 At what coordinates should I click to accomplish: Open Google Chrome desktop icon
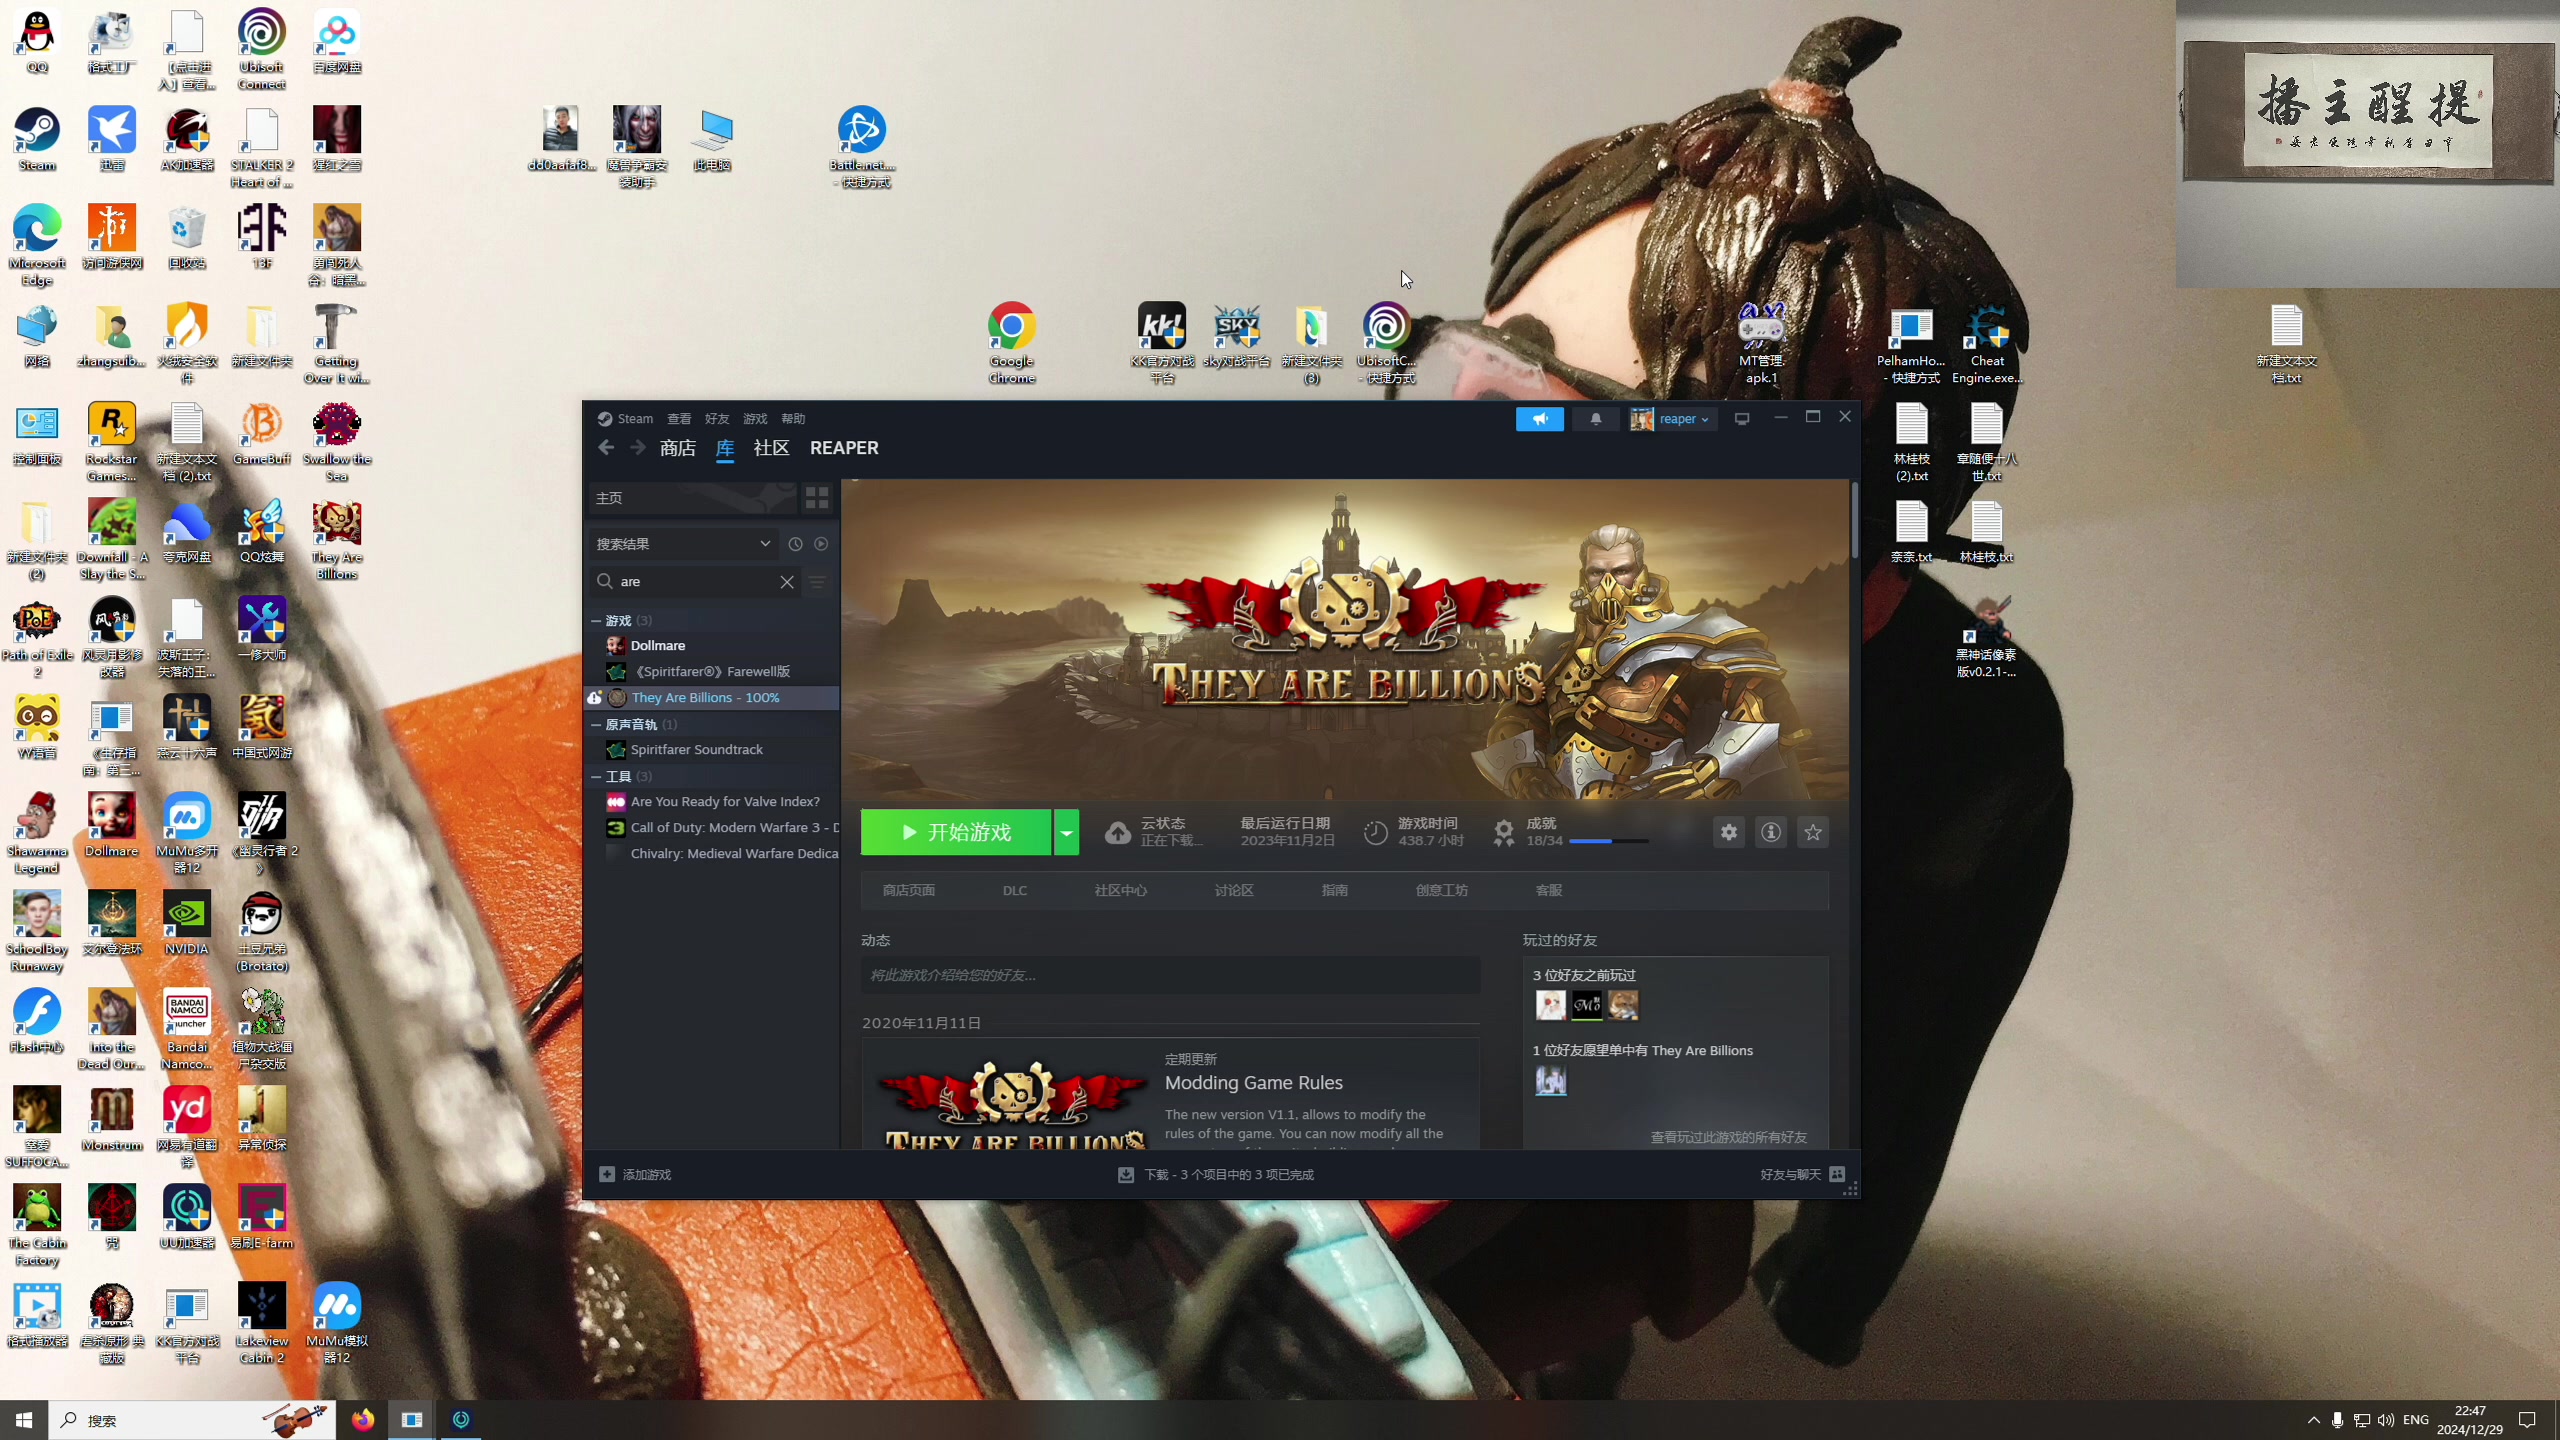coord(1011,343)
